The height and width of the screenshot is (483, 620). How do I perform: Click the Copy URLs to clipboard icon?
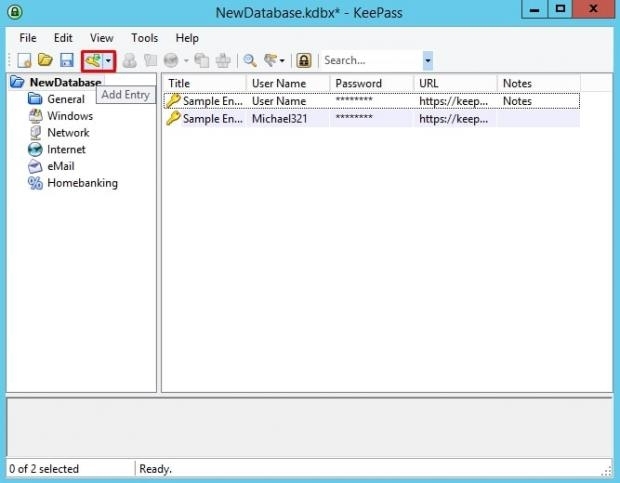point(202,60)
